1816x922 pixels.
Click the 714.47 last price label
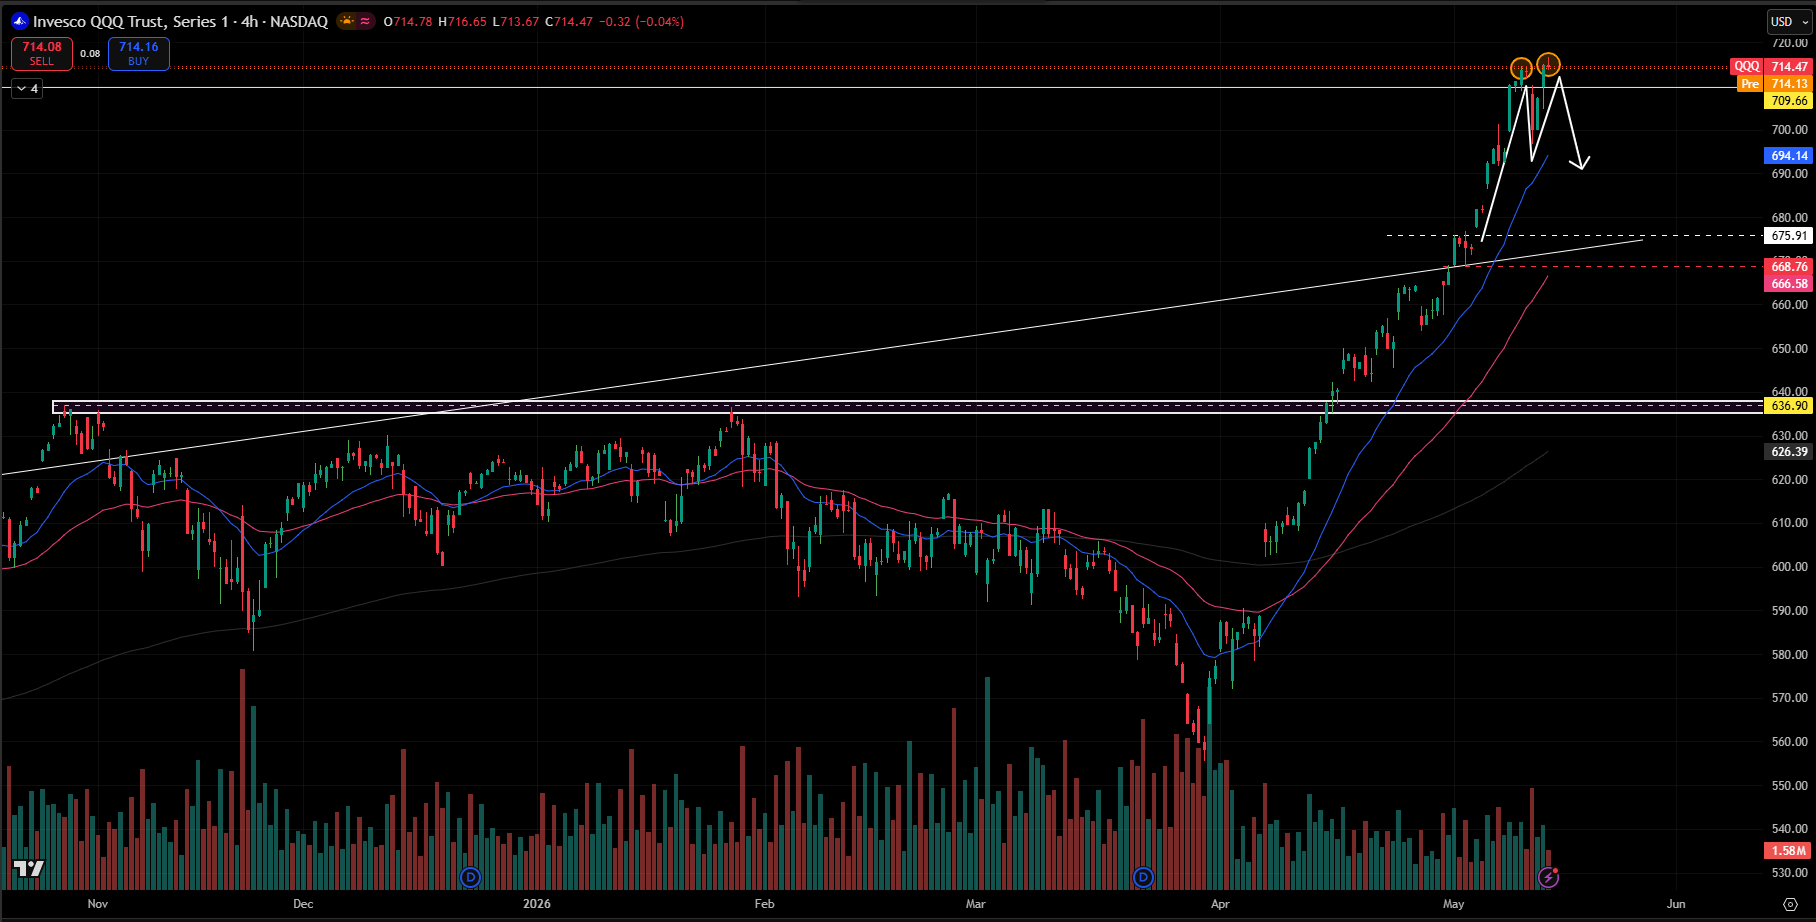tap(1789, 67)
